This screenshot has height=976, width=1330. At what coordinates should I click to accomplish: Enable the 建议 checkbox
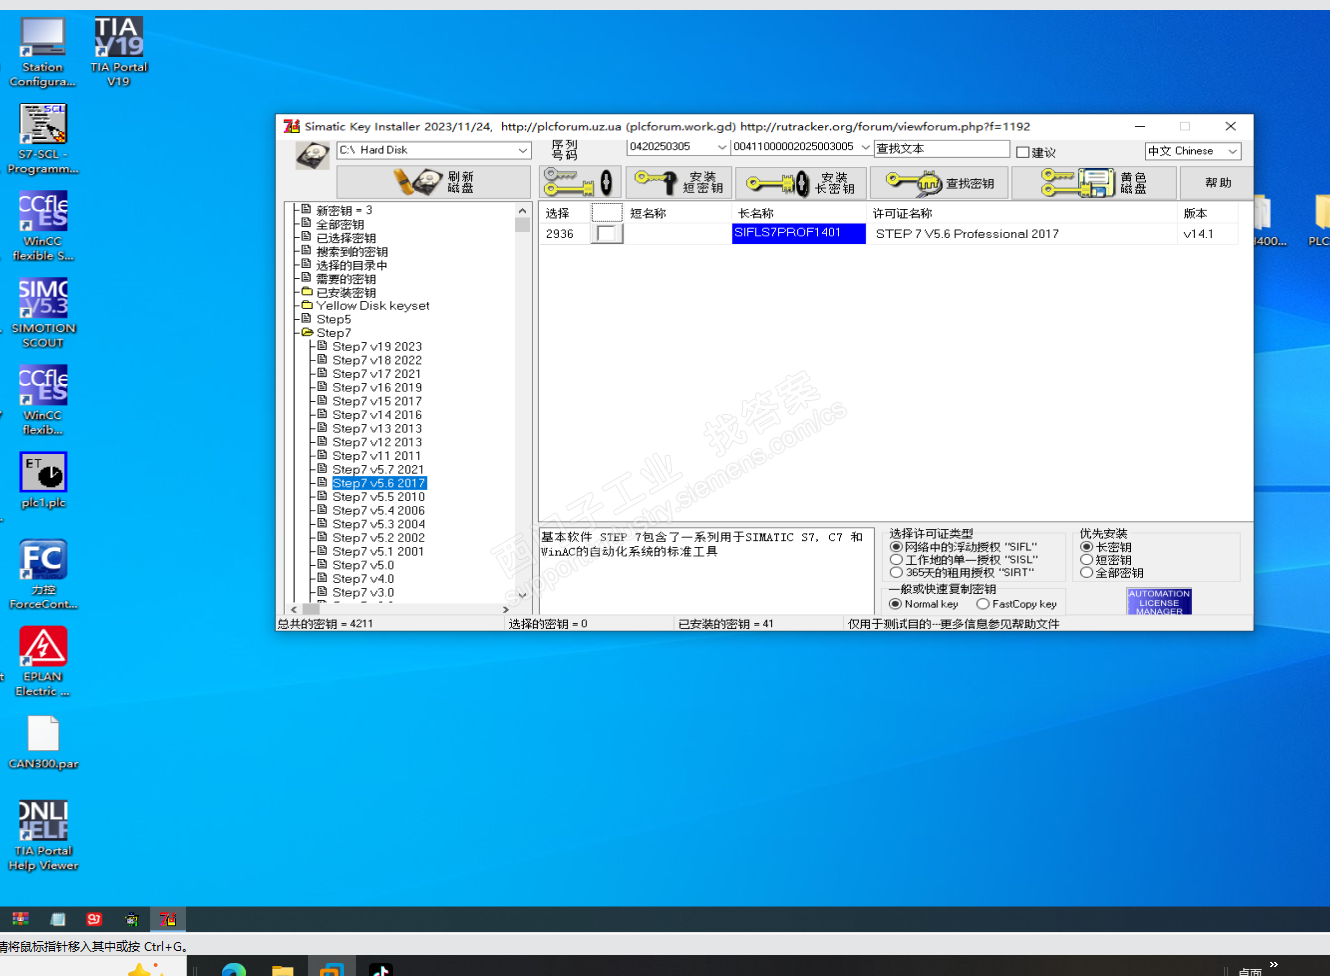tap(1022, 152)
